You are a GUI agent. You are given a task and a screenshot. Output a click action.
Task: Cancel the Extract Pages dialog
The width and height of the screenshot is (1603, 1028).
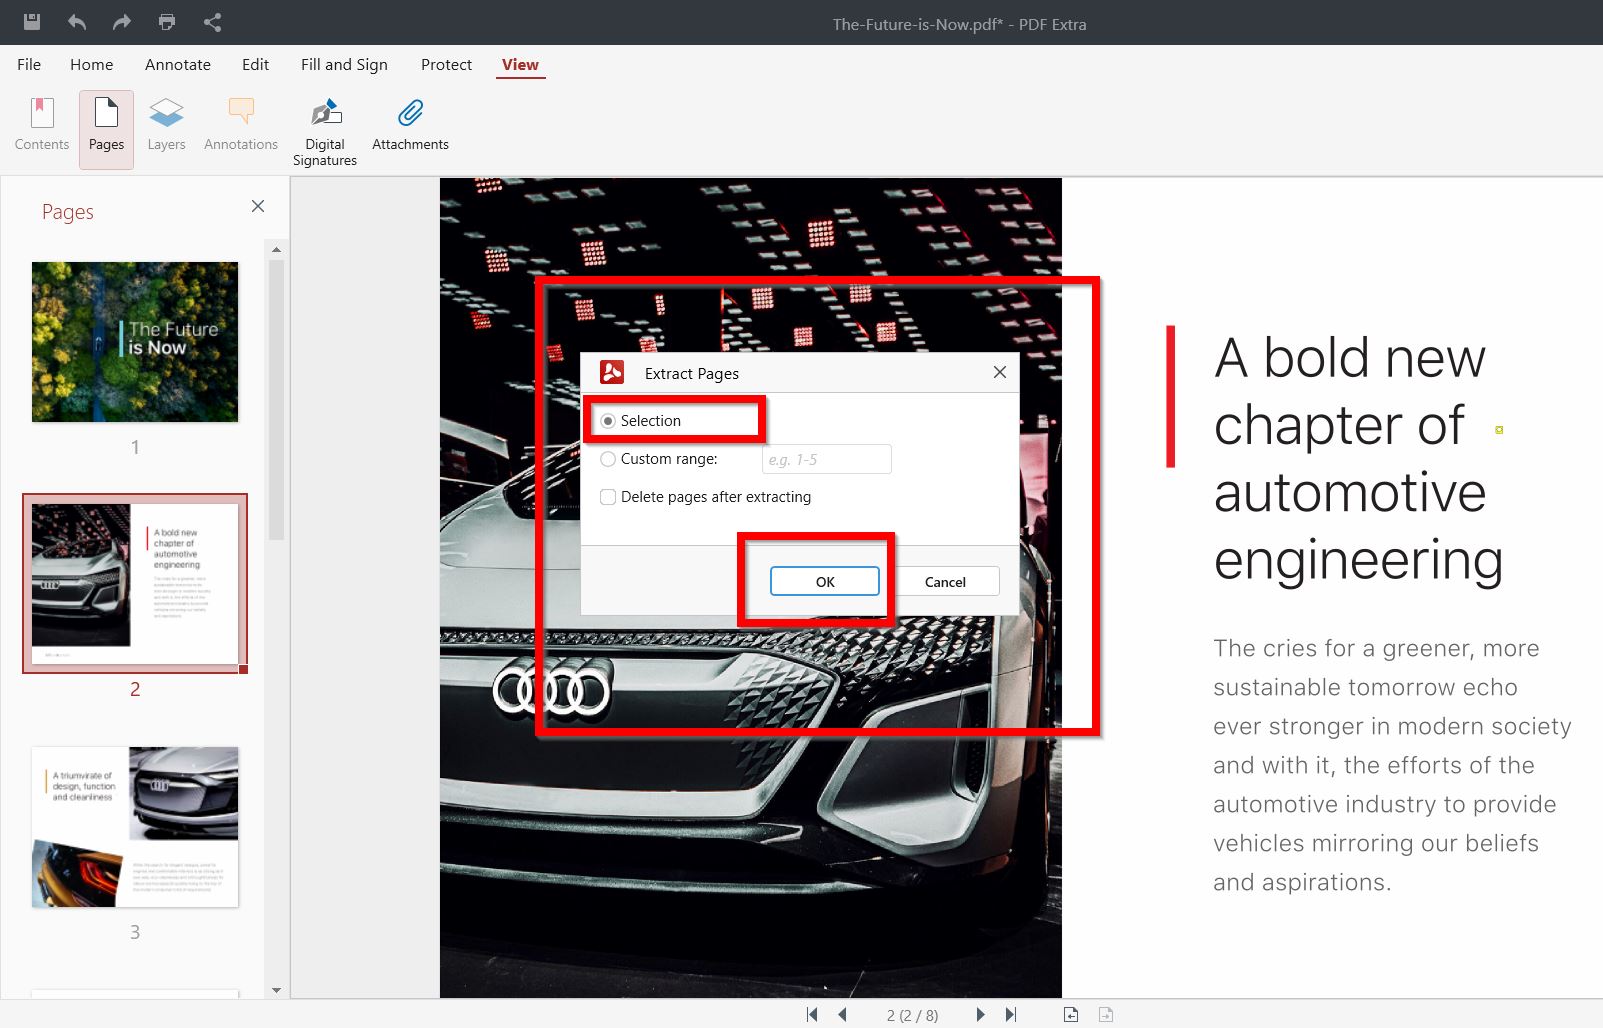click(x=945, y=581)
